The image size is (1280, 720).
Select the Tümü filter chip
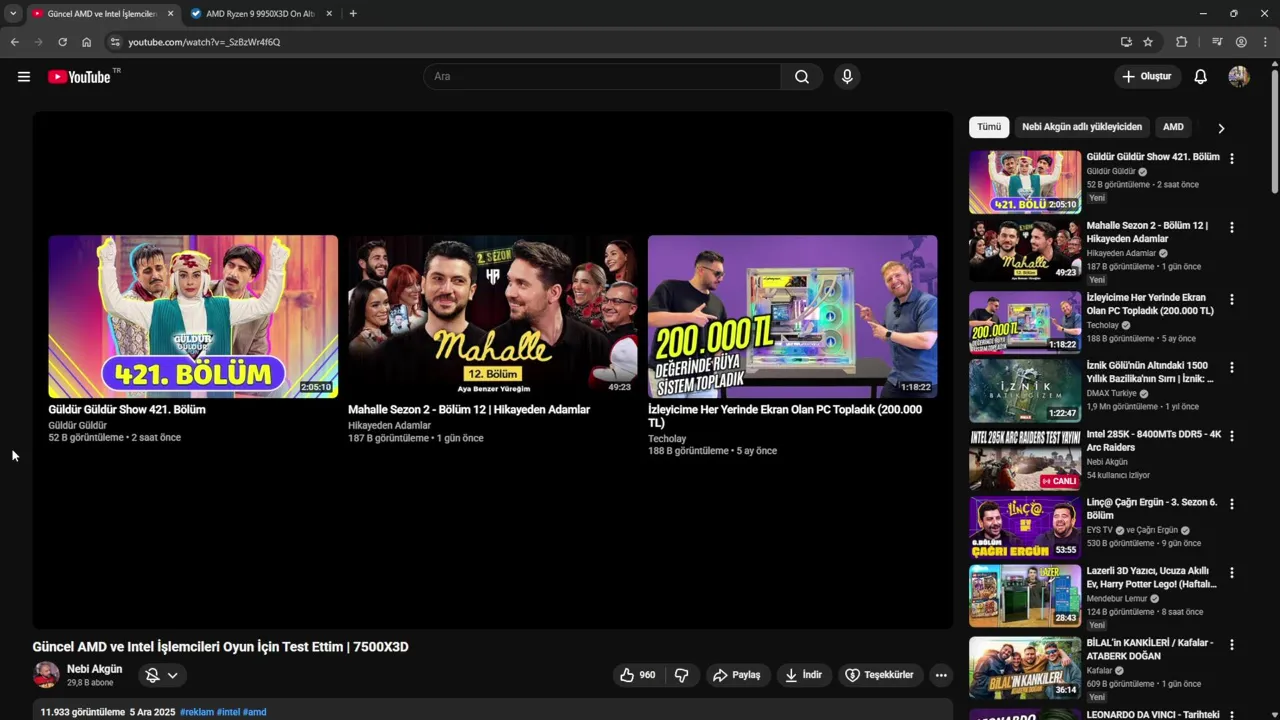tap(989, 127)
